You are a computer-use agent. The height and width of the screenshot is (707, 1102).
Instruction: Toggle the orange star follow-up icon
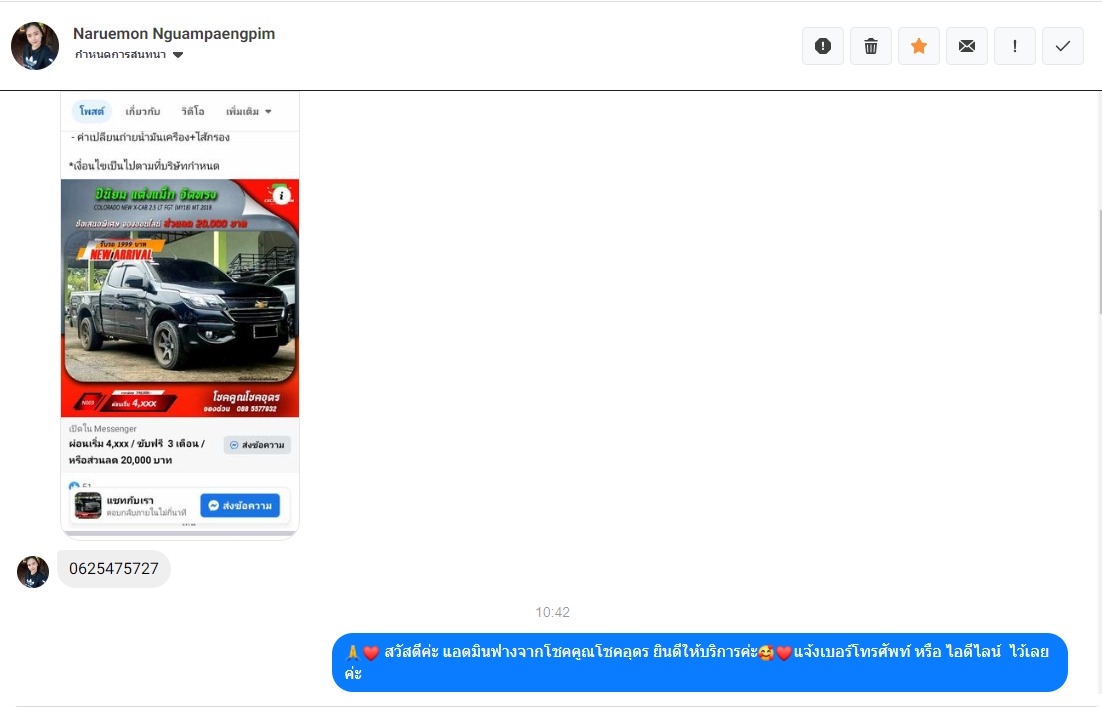point(919,46)
